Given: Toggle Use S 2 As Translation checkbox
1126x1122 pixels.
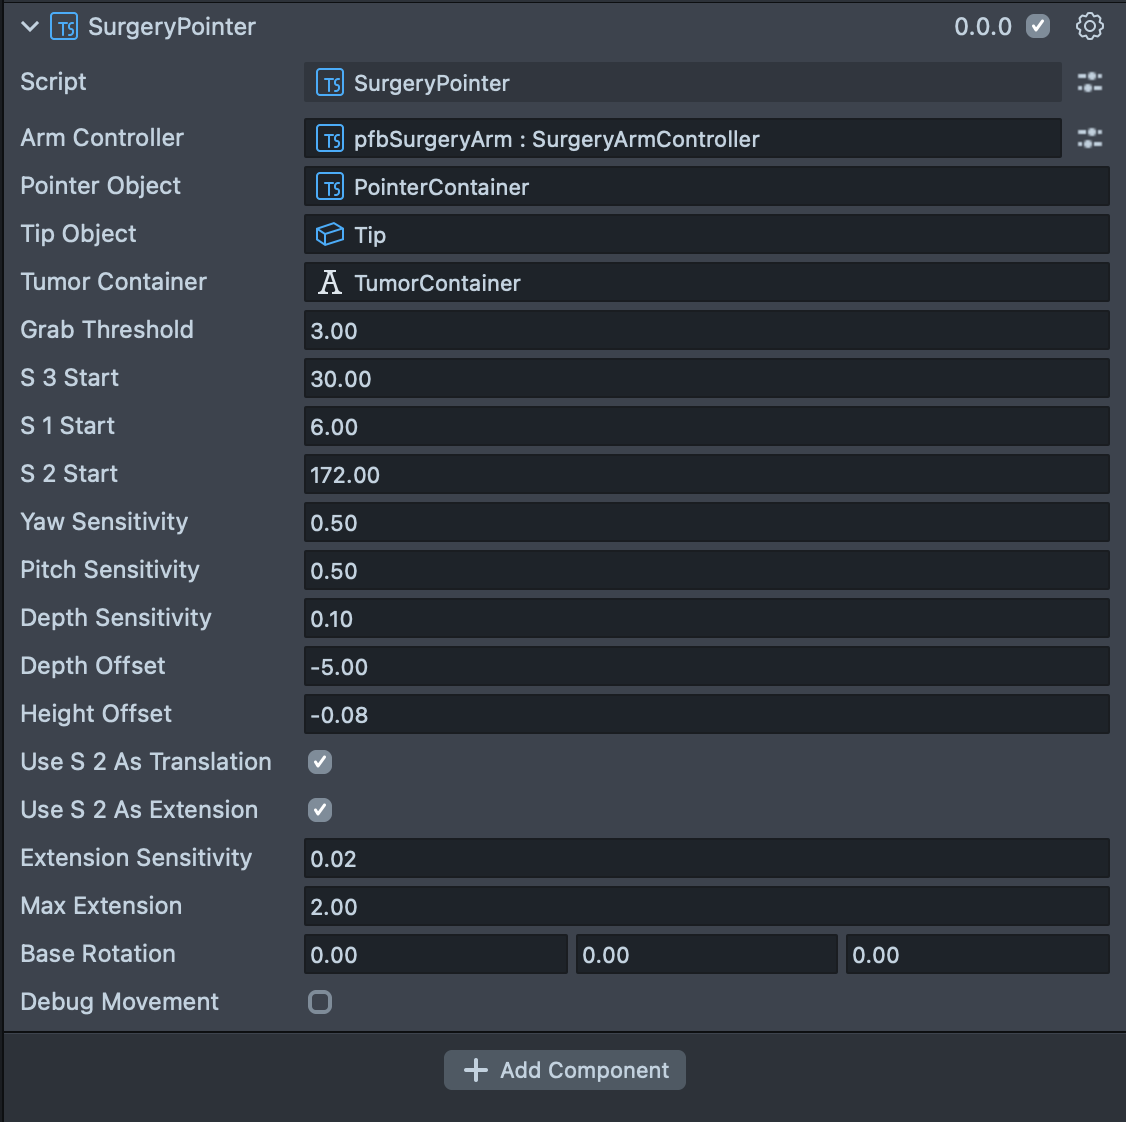Looking at the screenshot, I should 320,762.
